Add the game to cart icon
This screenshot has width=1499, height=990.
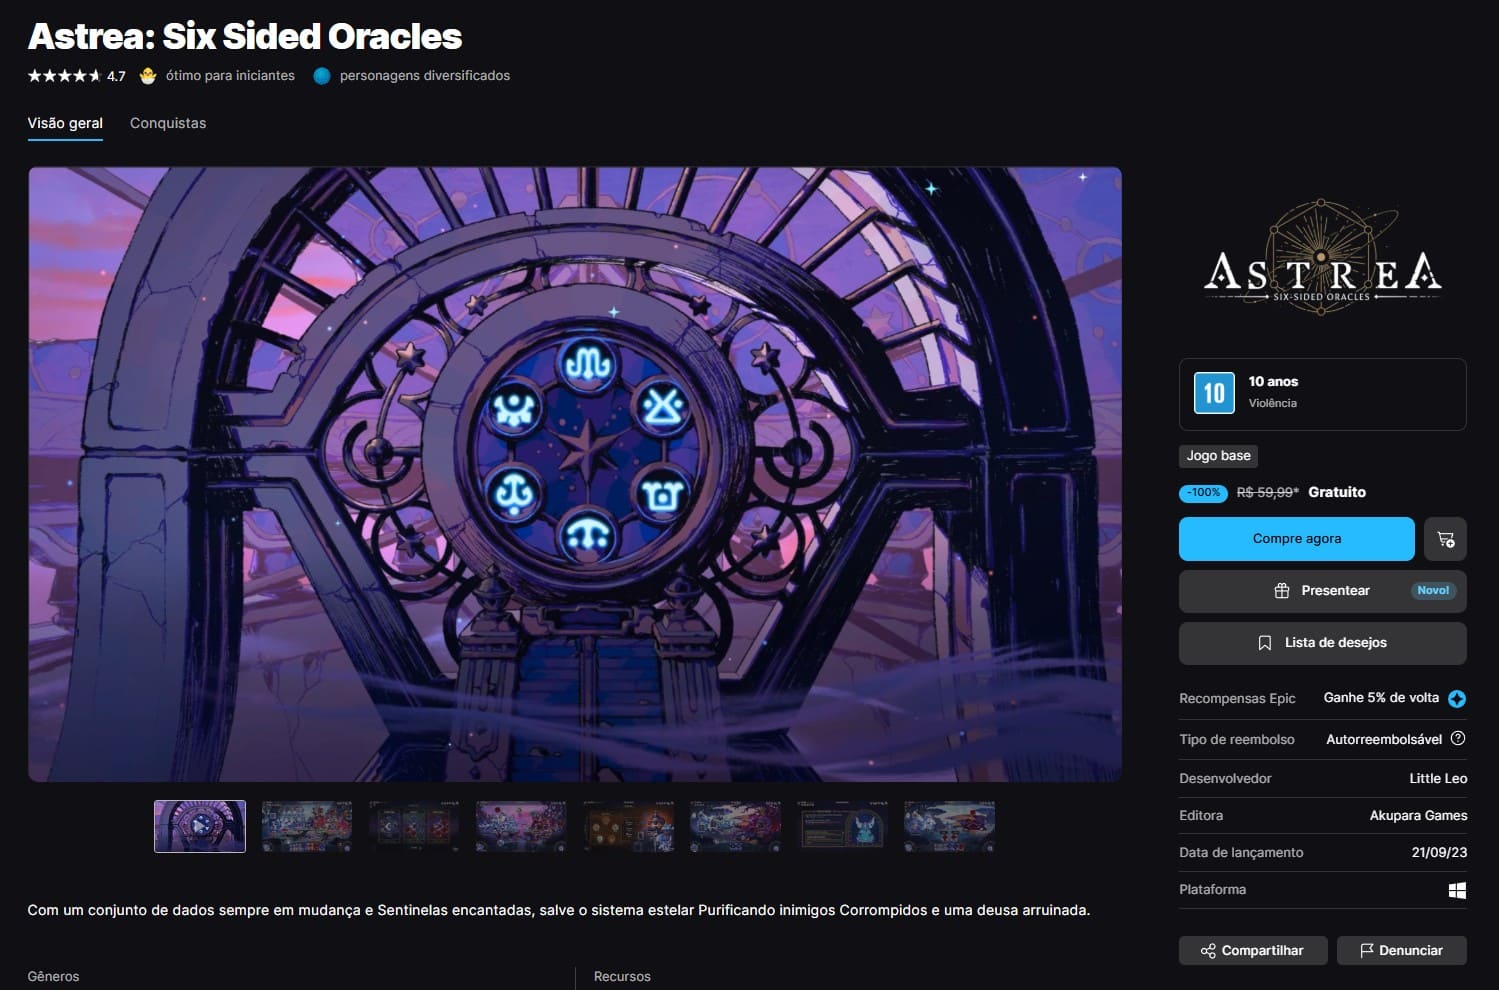click(x=1445, y=539)
